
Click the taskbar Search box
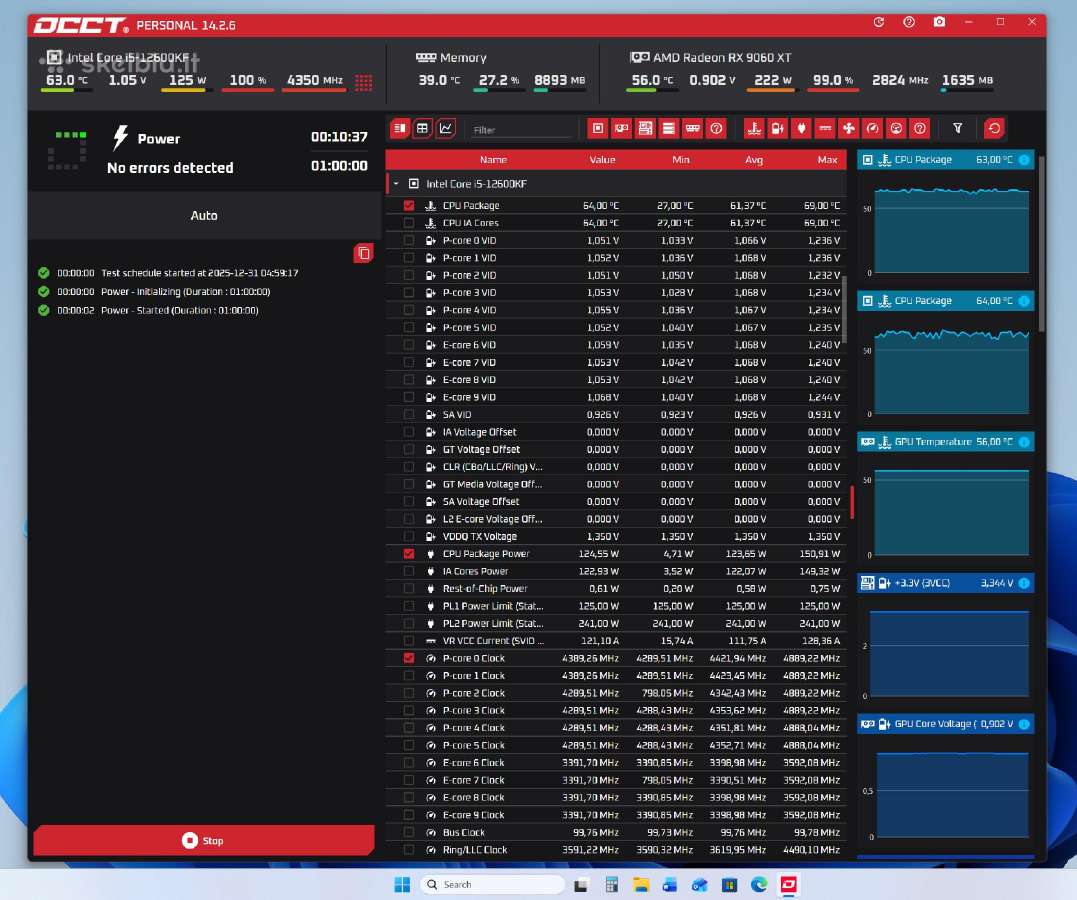click(491, 884)
